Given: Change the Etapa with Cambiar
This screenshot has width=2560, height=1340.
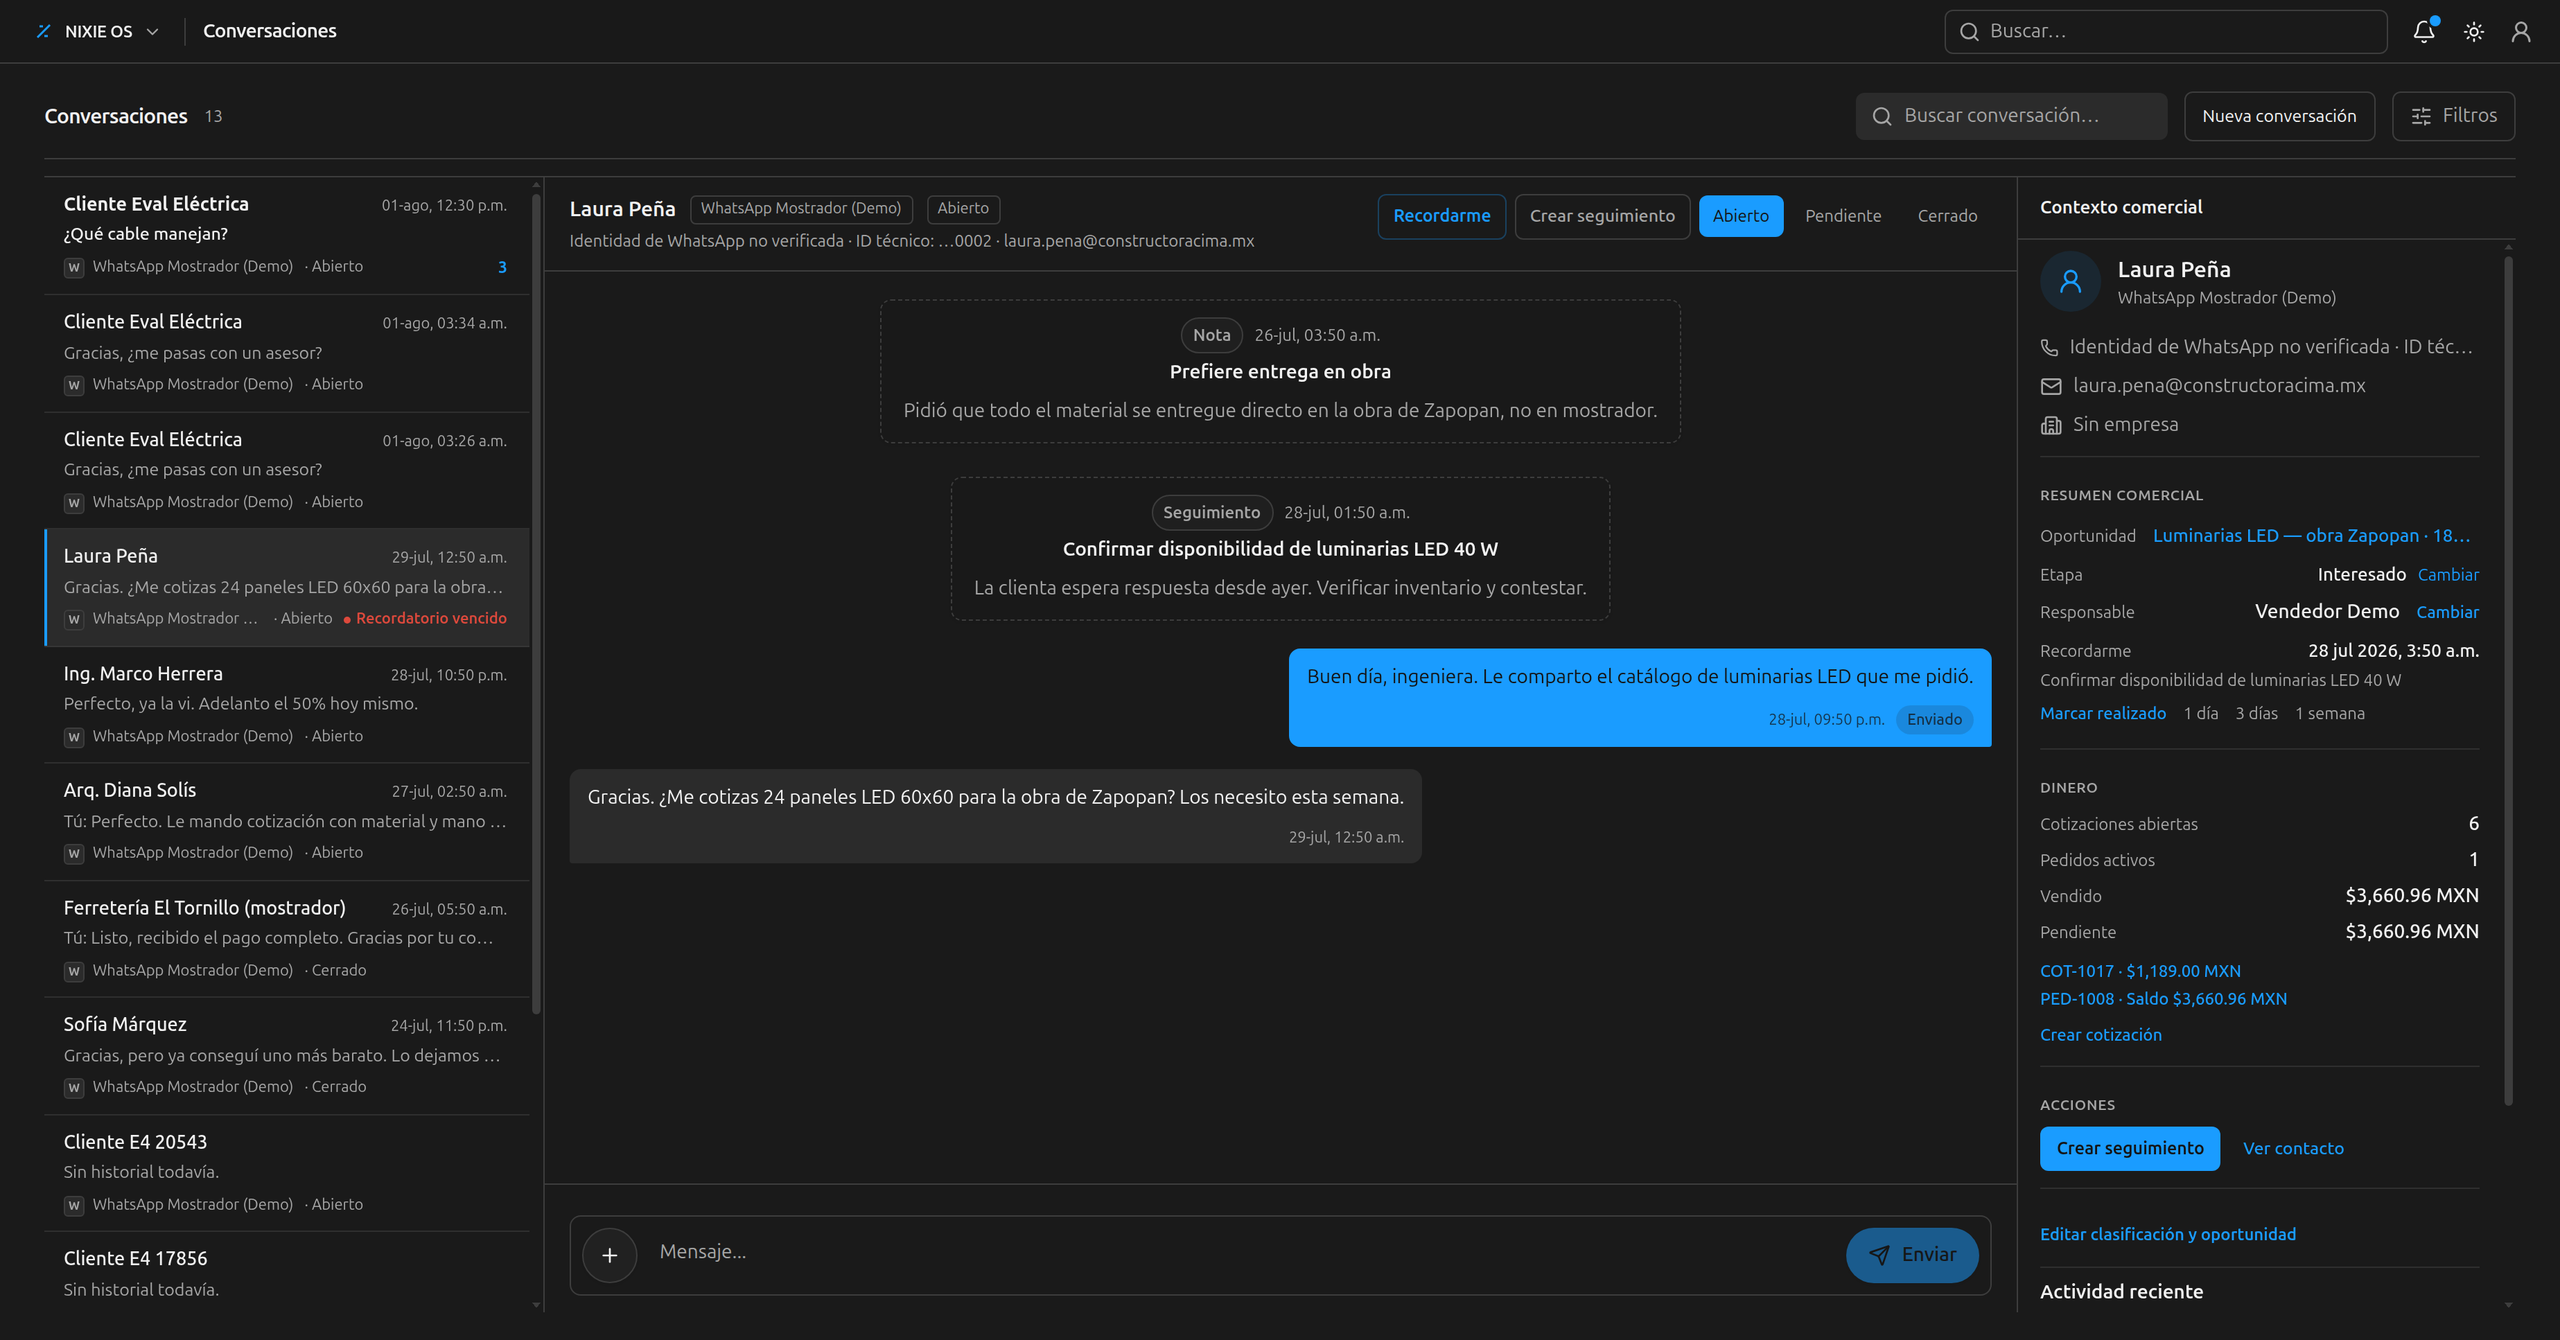Looking at the screenshot, I should 2448,575.
